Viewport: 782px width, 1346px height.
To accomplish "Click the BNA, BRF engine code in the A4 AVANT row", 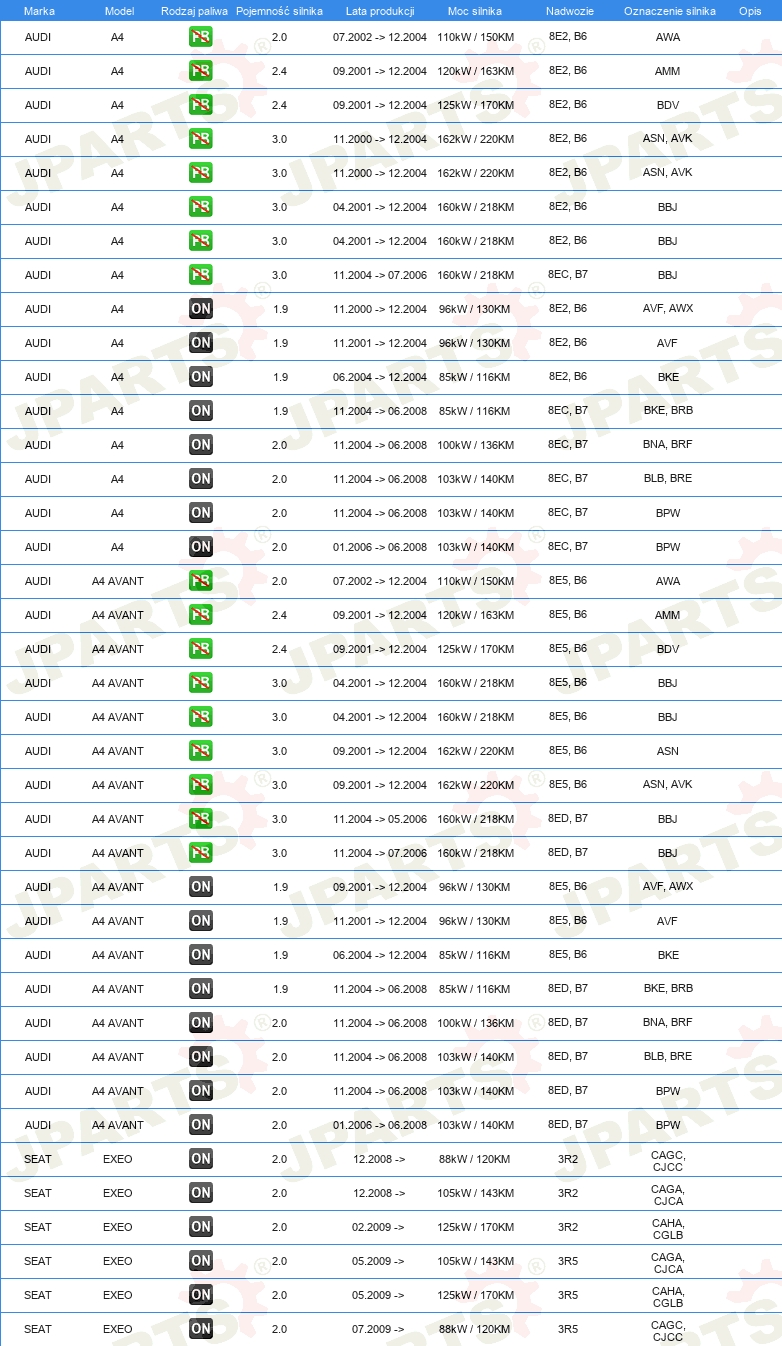I will tap(667, 1023).
